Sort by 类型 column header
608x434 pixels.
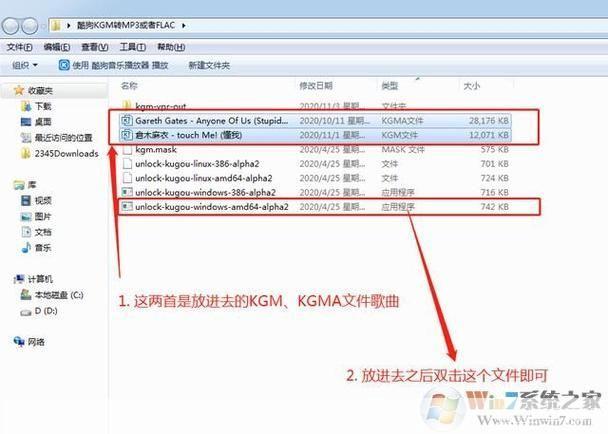coord(390,86)
